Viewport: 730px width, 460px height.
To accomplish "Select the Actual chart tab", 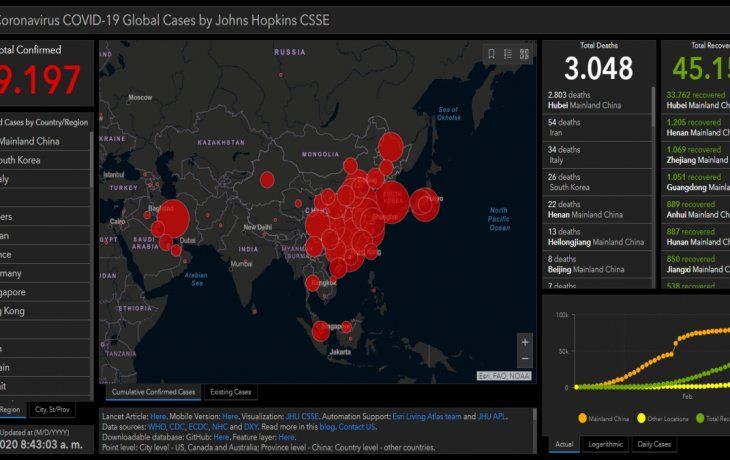I will point(564,444).
